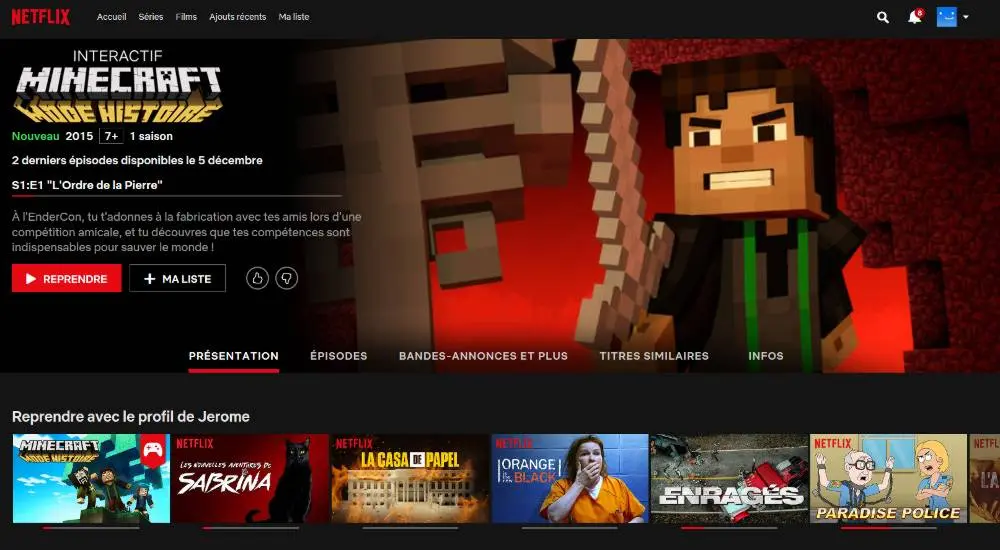Open the La Casa de Papel thumbnail

[x=410, y=479]
